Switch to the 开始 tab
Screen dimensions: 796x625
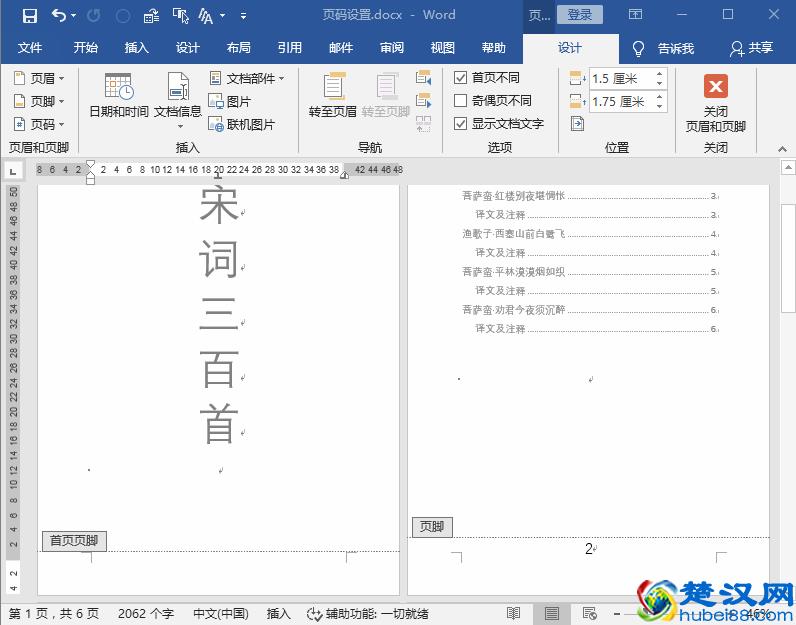(x=85, y=48)
